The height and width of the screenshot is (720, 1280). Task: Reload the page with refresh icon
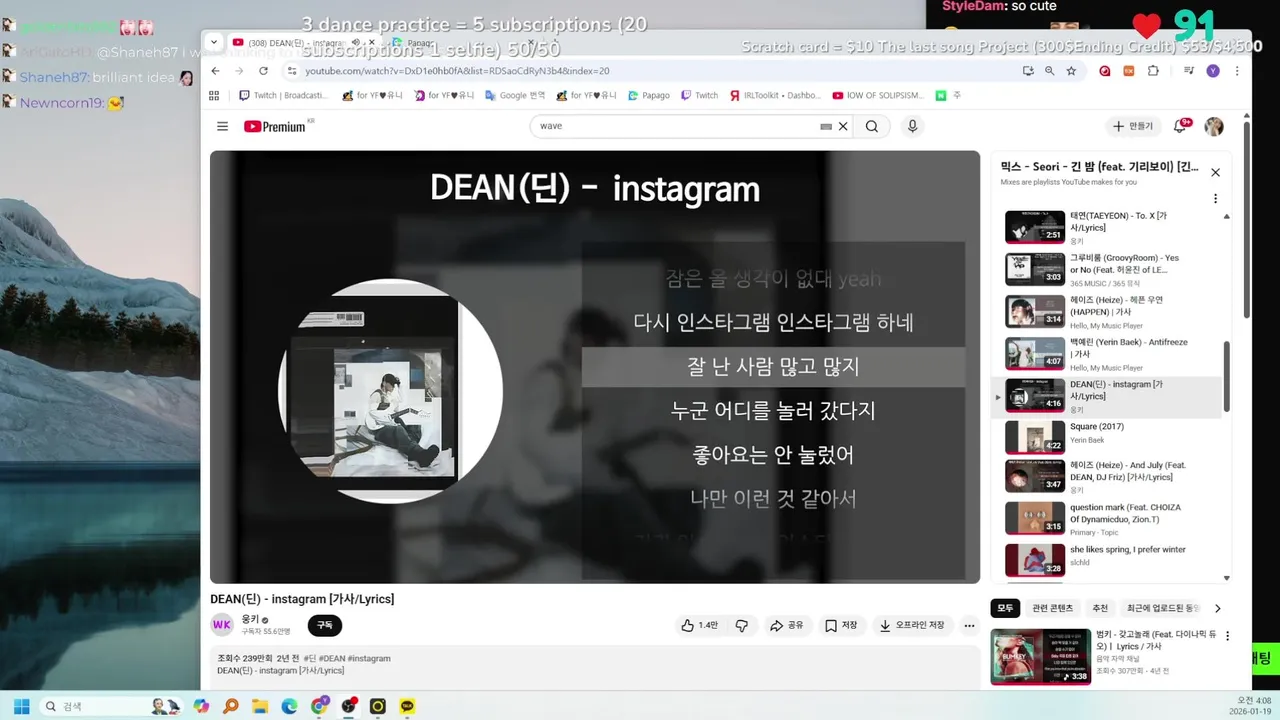(x=263, y=71)
